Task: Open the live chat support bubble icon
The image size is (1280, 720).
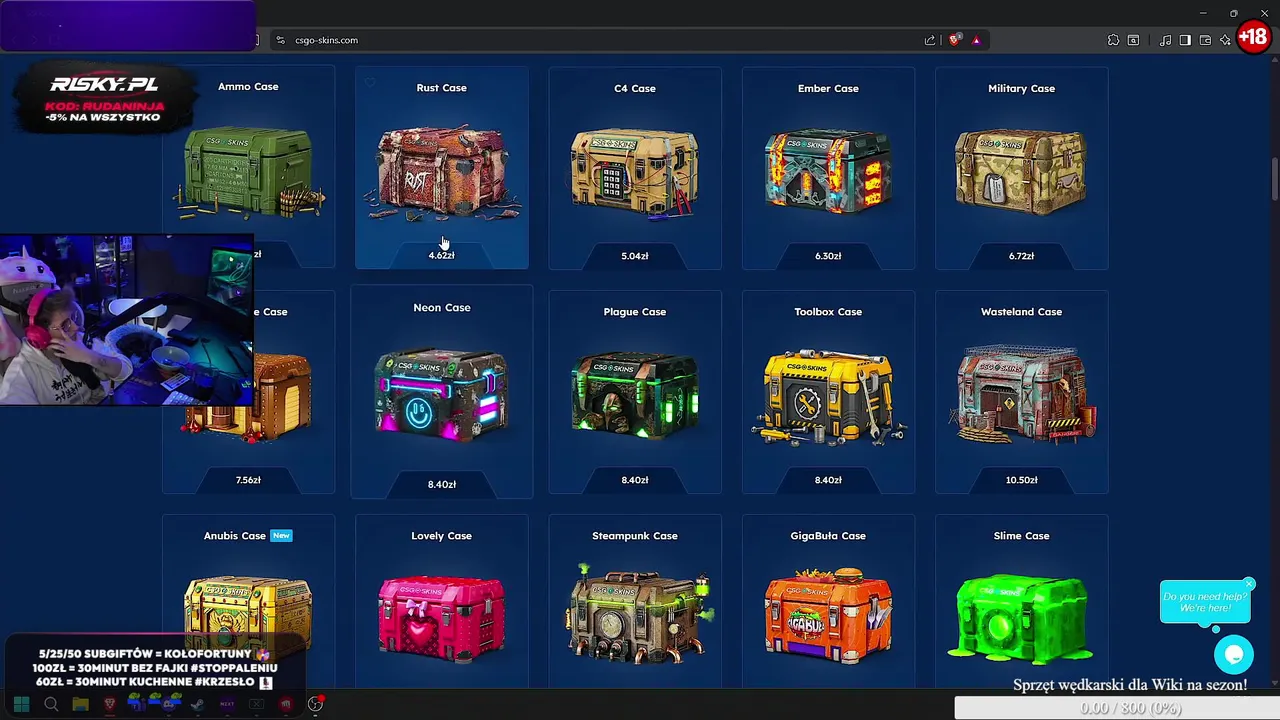Action: click(1234, 655)
